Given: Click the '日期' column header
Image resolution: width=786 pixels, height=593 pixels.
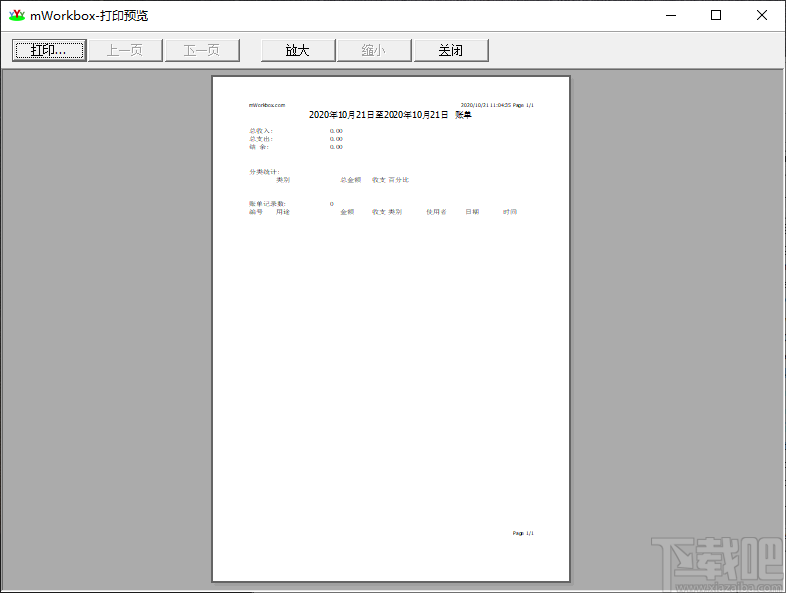Looking at the screenshot, I should coord(472,212).
